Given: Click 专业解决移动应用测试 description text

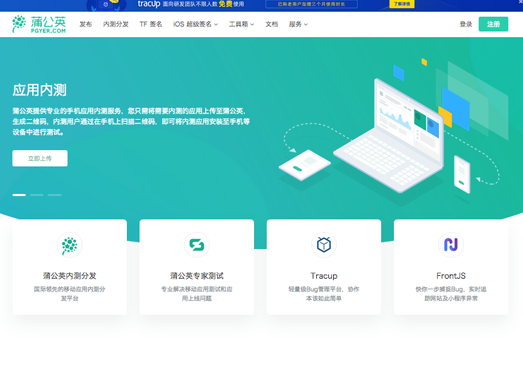Looking at the screenshot, I should point(197,294).
